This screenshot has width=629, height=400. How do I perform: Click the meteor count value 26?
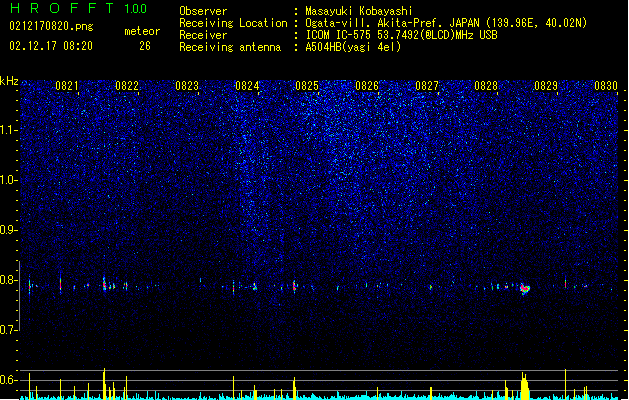(145, 46)
